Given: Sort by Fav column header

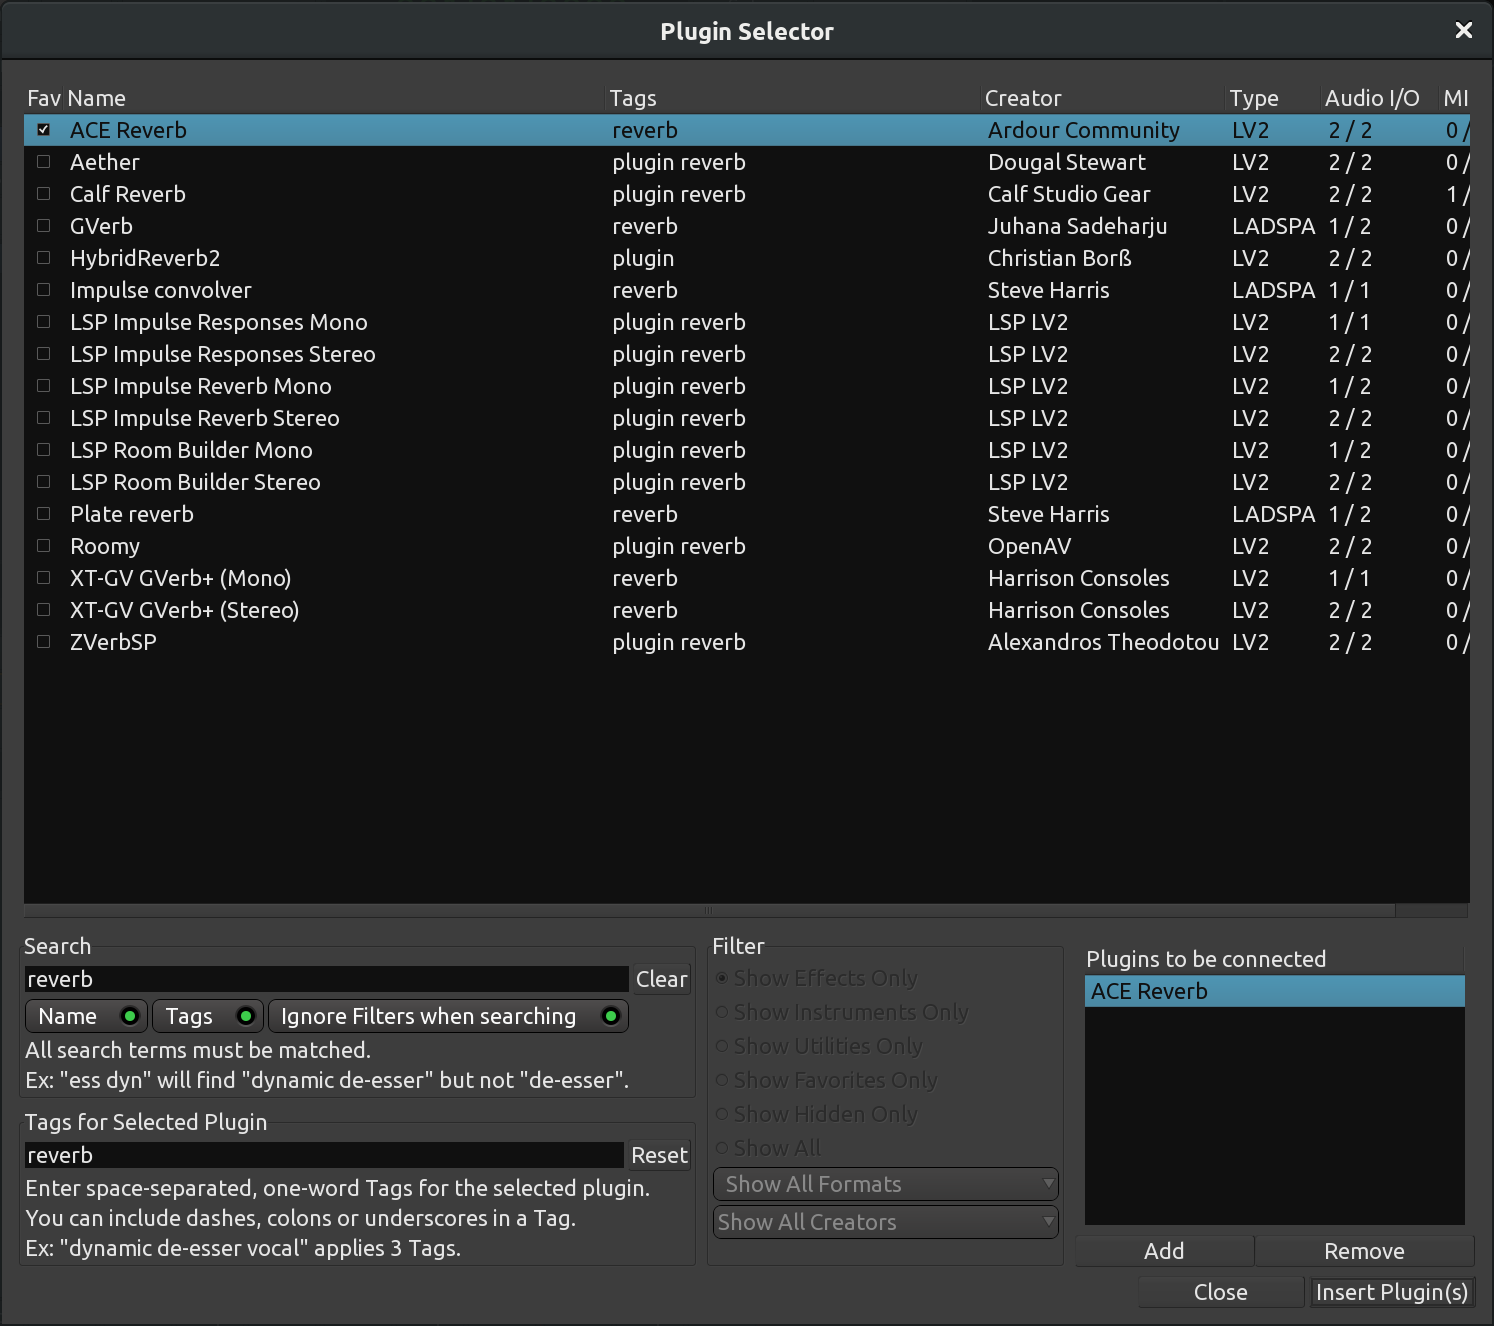Looking at the screenshot, I should tap(44, 98).
